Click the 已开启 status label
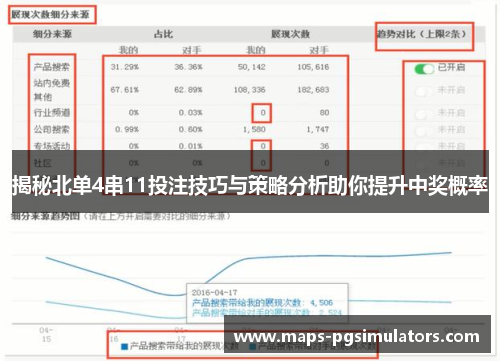Image resolution: width=500 pixels, height=362 pixels. click(451, 67)
